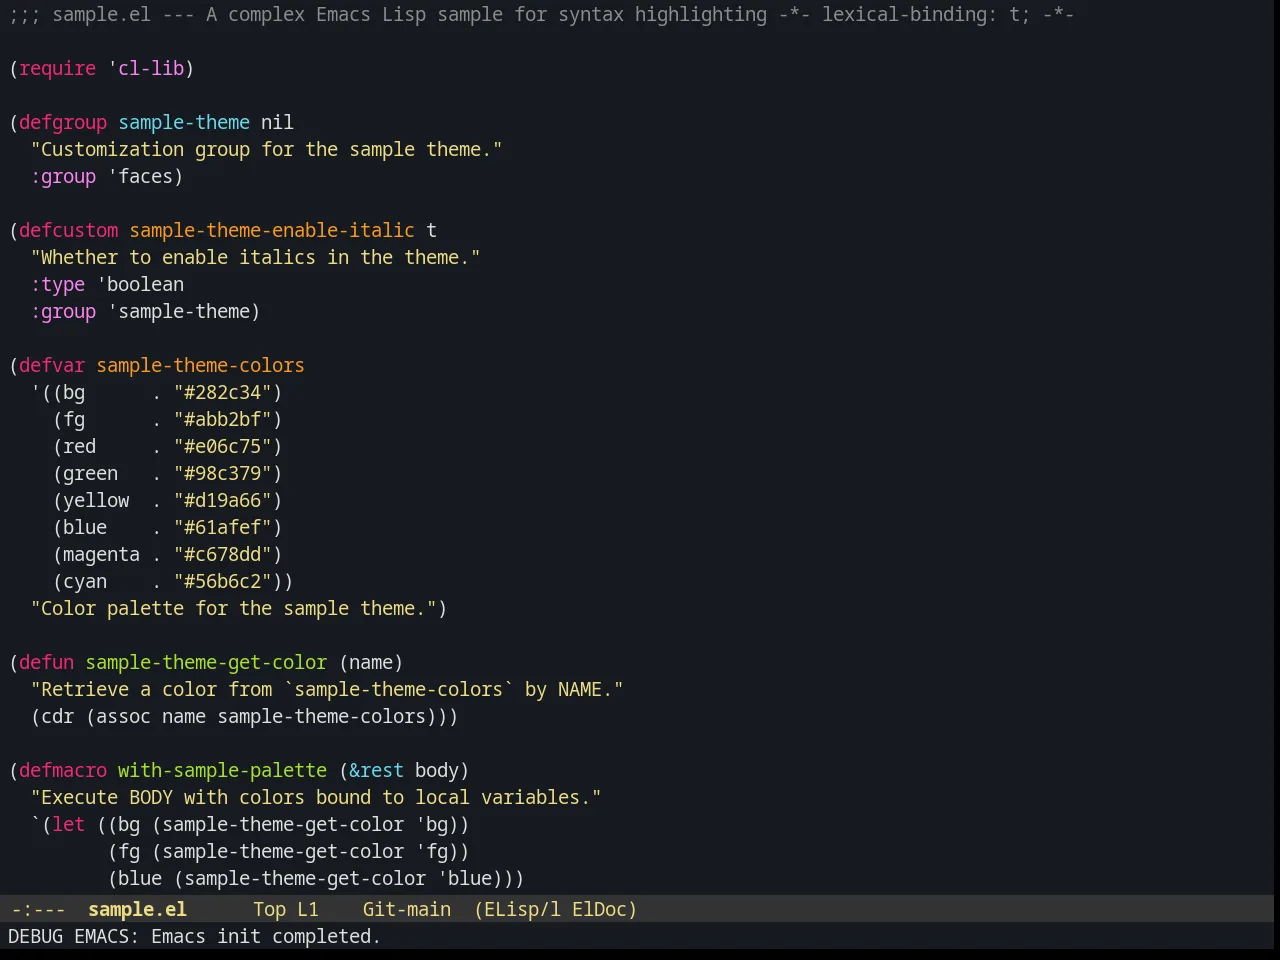1280x960 pixels.
Task: Click the Top position indicator in mode line
Action: click(x=269, y=909)
